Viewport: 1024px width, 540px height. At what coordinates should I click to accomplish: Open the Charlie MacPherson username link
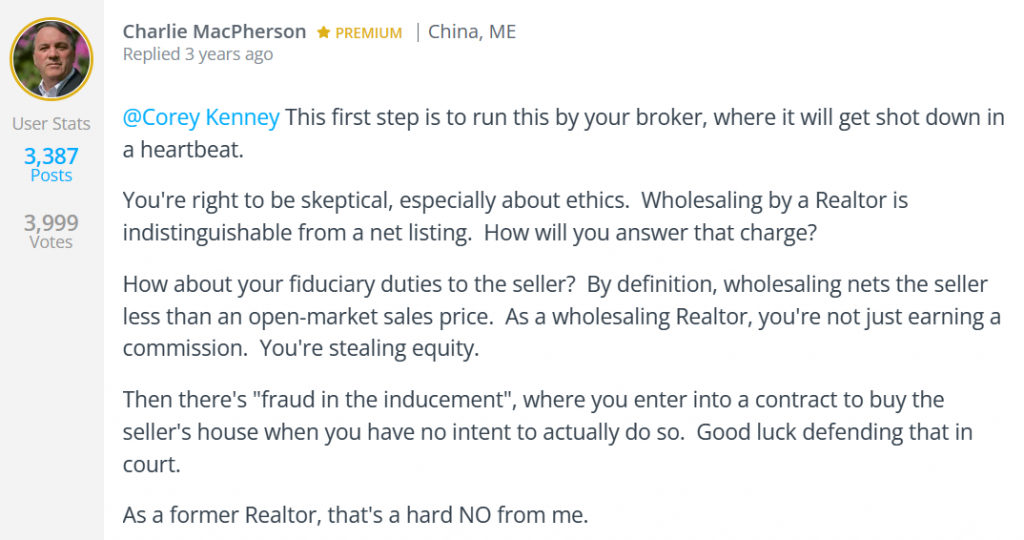click(214, 31)
